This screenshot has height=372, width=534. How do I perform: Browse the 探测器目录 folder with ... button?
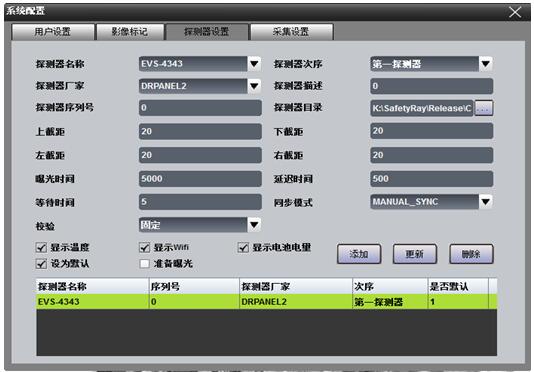click(x=484, y=108)
